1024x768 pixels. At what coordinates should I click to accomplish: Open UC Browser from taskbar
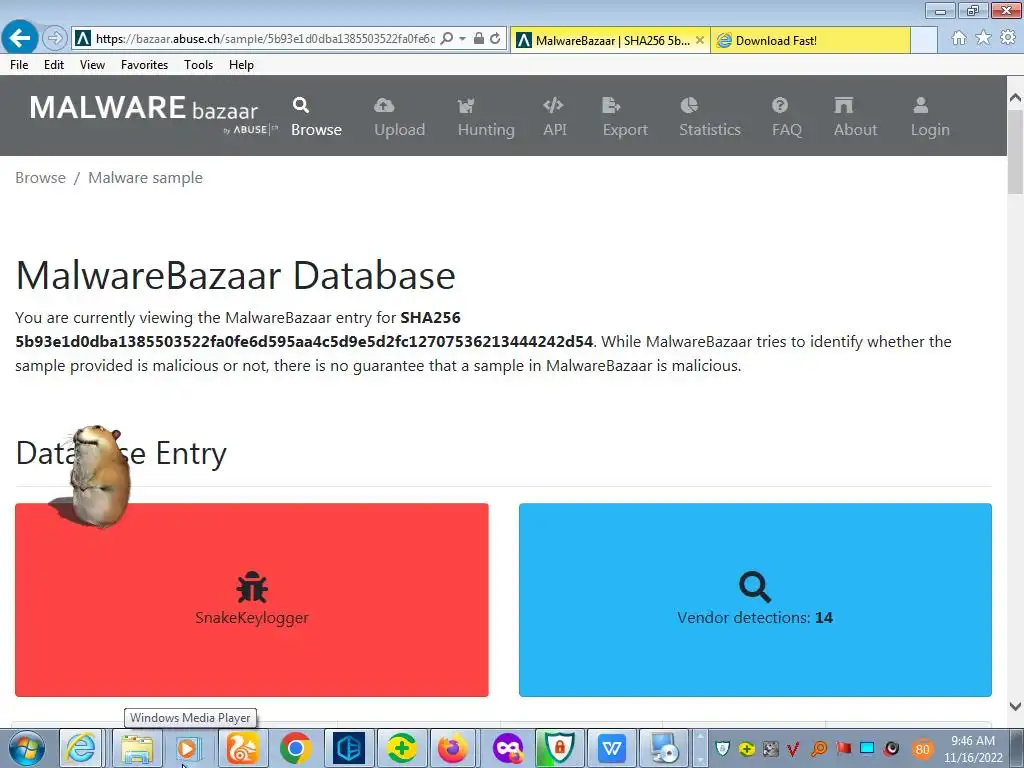[x=242, y=748]
